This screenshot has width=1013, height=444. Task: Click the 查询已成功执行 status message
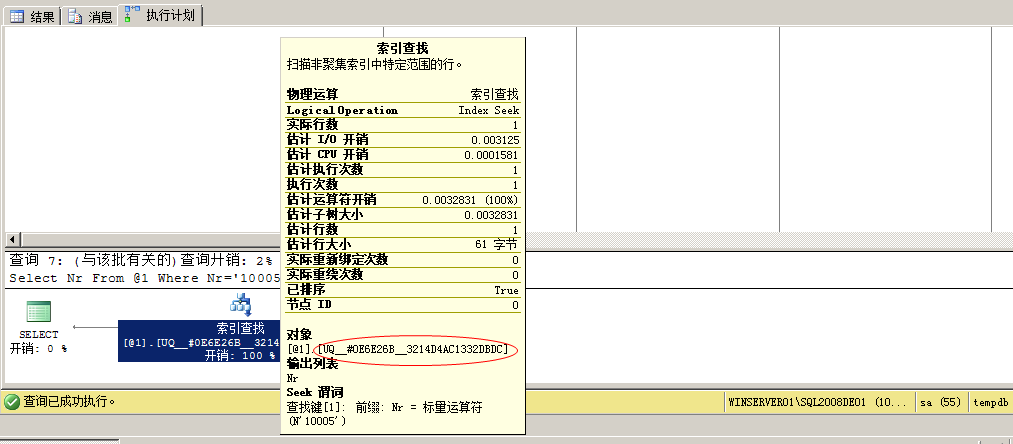tap(70, 402)
